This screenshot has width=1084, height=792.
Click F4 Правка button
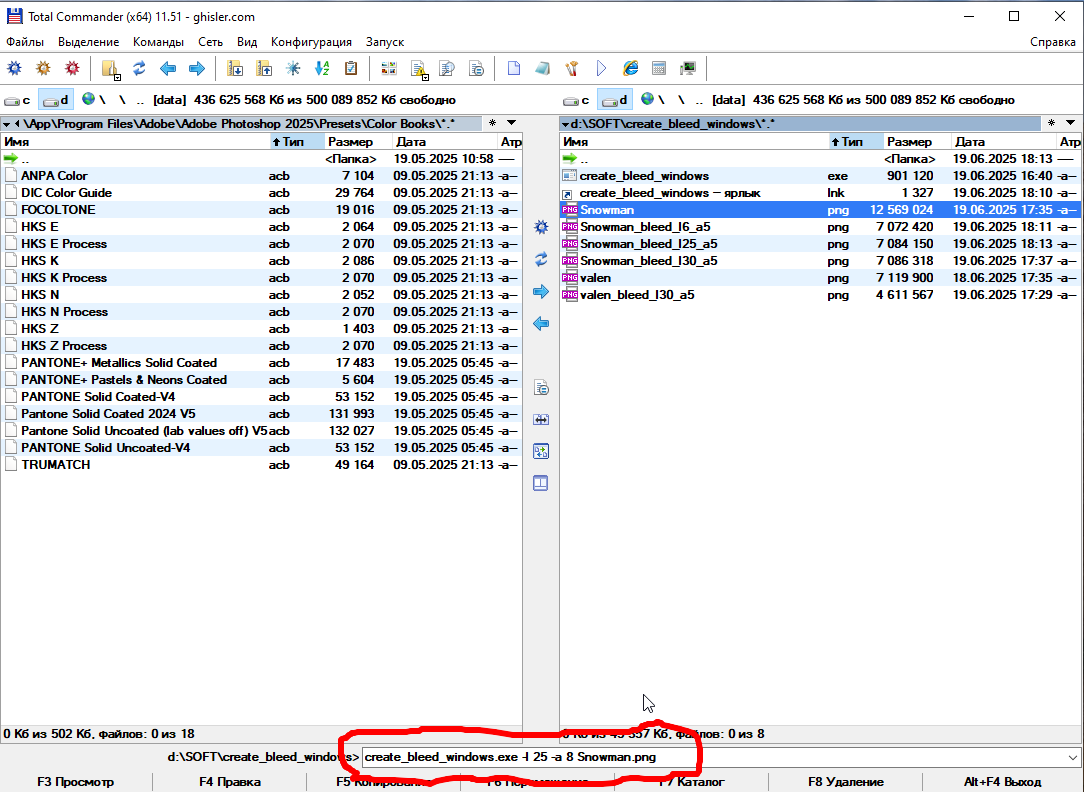tap(230, 782)
